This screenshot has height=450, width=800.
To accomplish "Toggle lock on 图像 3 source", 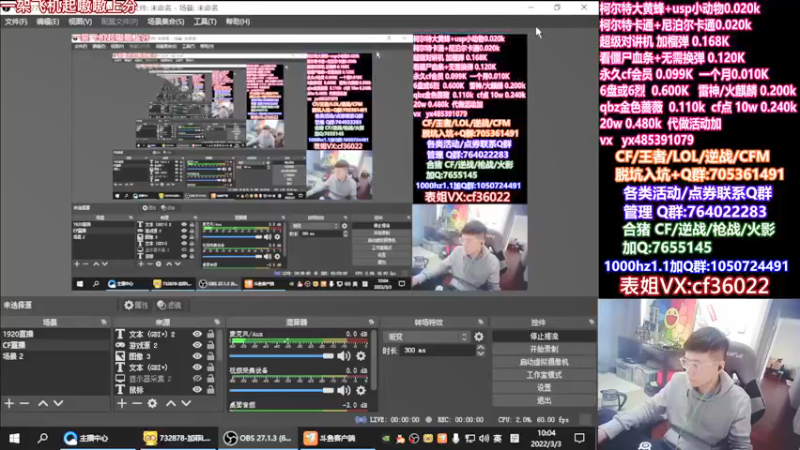I will coord(211,356).
